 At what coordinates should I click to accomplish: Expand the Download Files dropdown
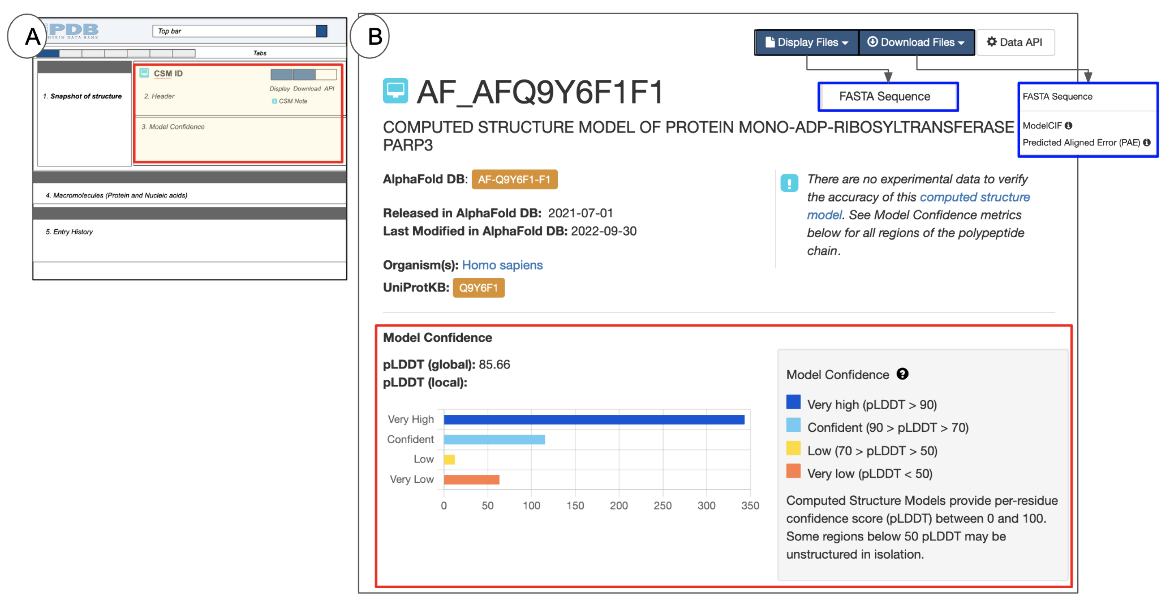(915, 43)
